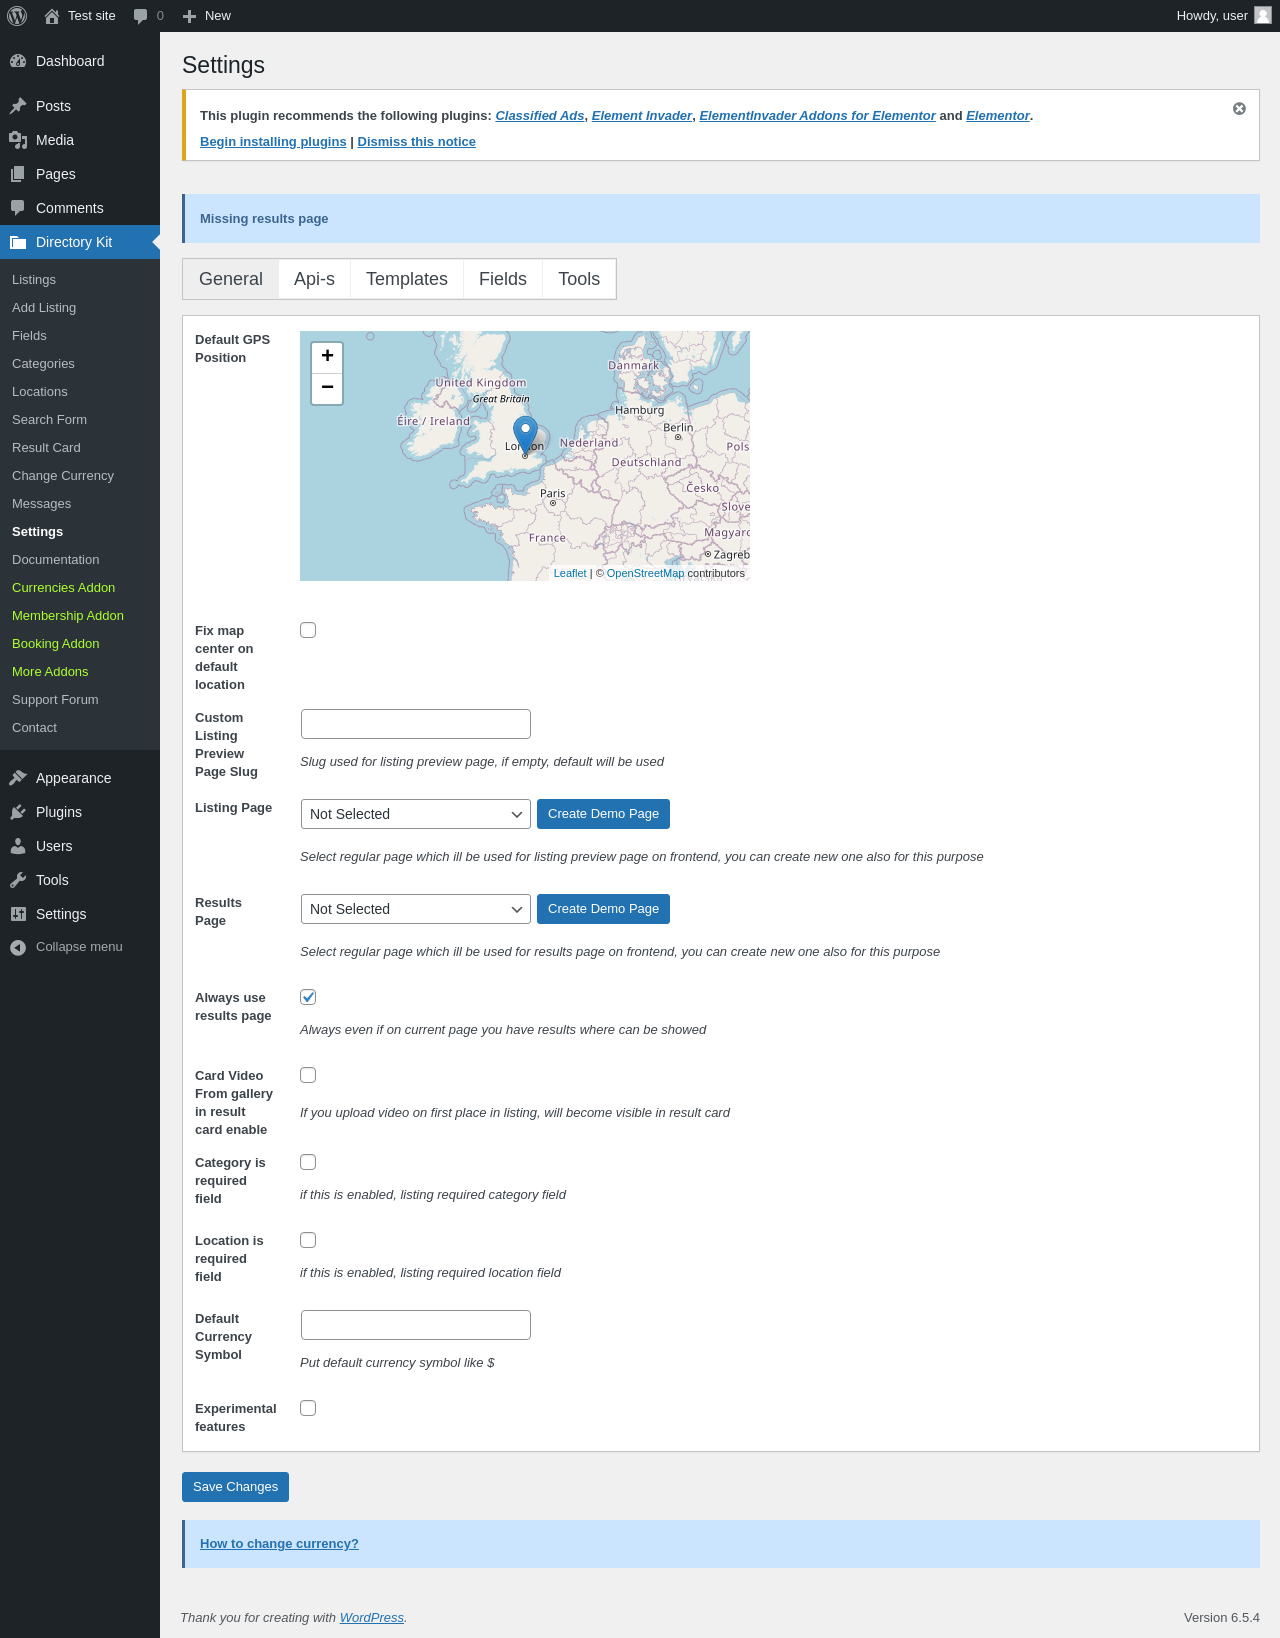Dismiss the plugin recommendation notice icon

(1239, 109)
